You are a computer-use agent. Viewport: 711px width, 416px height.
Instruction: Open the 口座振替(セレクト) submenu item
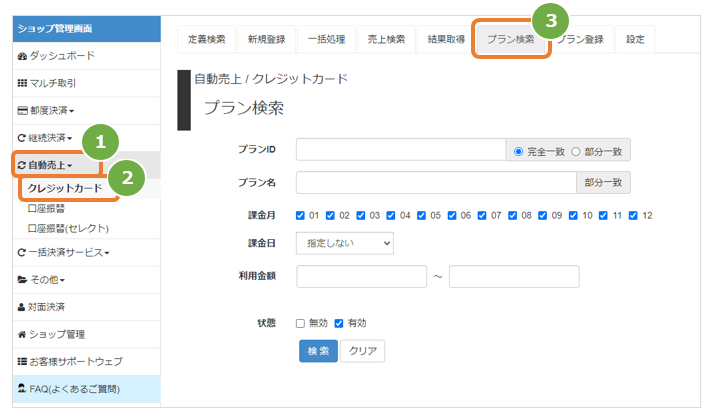pos(68,228)
